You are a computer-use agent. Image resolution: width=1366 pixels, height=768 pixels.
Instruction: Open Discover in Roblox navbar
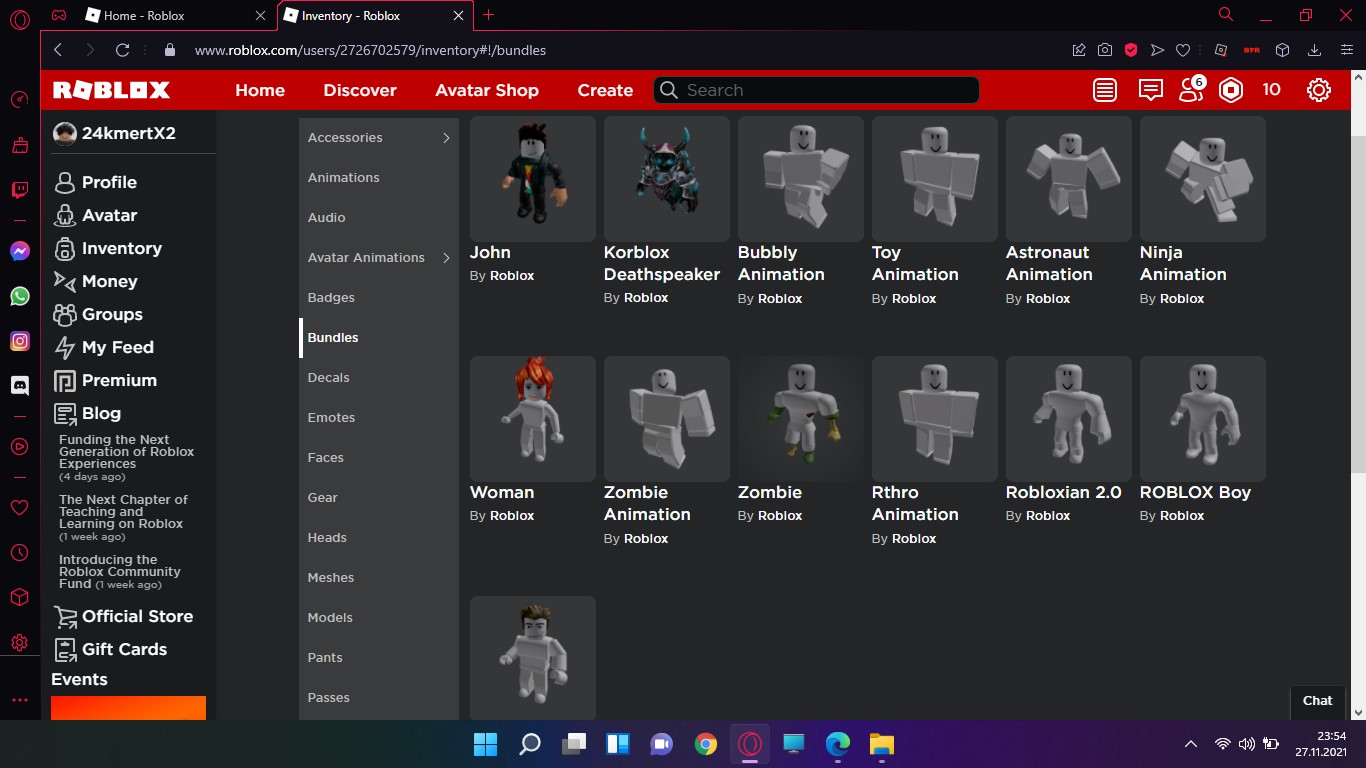[360, 90]
